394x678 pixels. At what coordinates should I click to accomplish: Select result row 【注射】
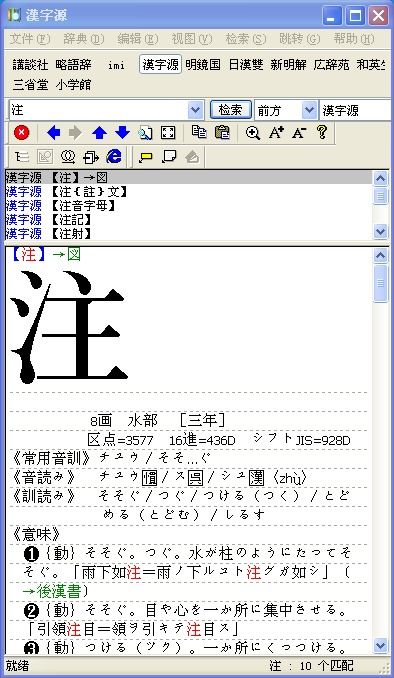click(x=189, y=233)
